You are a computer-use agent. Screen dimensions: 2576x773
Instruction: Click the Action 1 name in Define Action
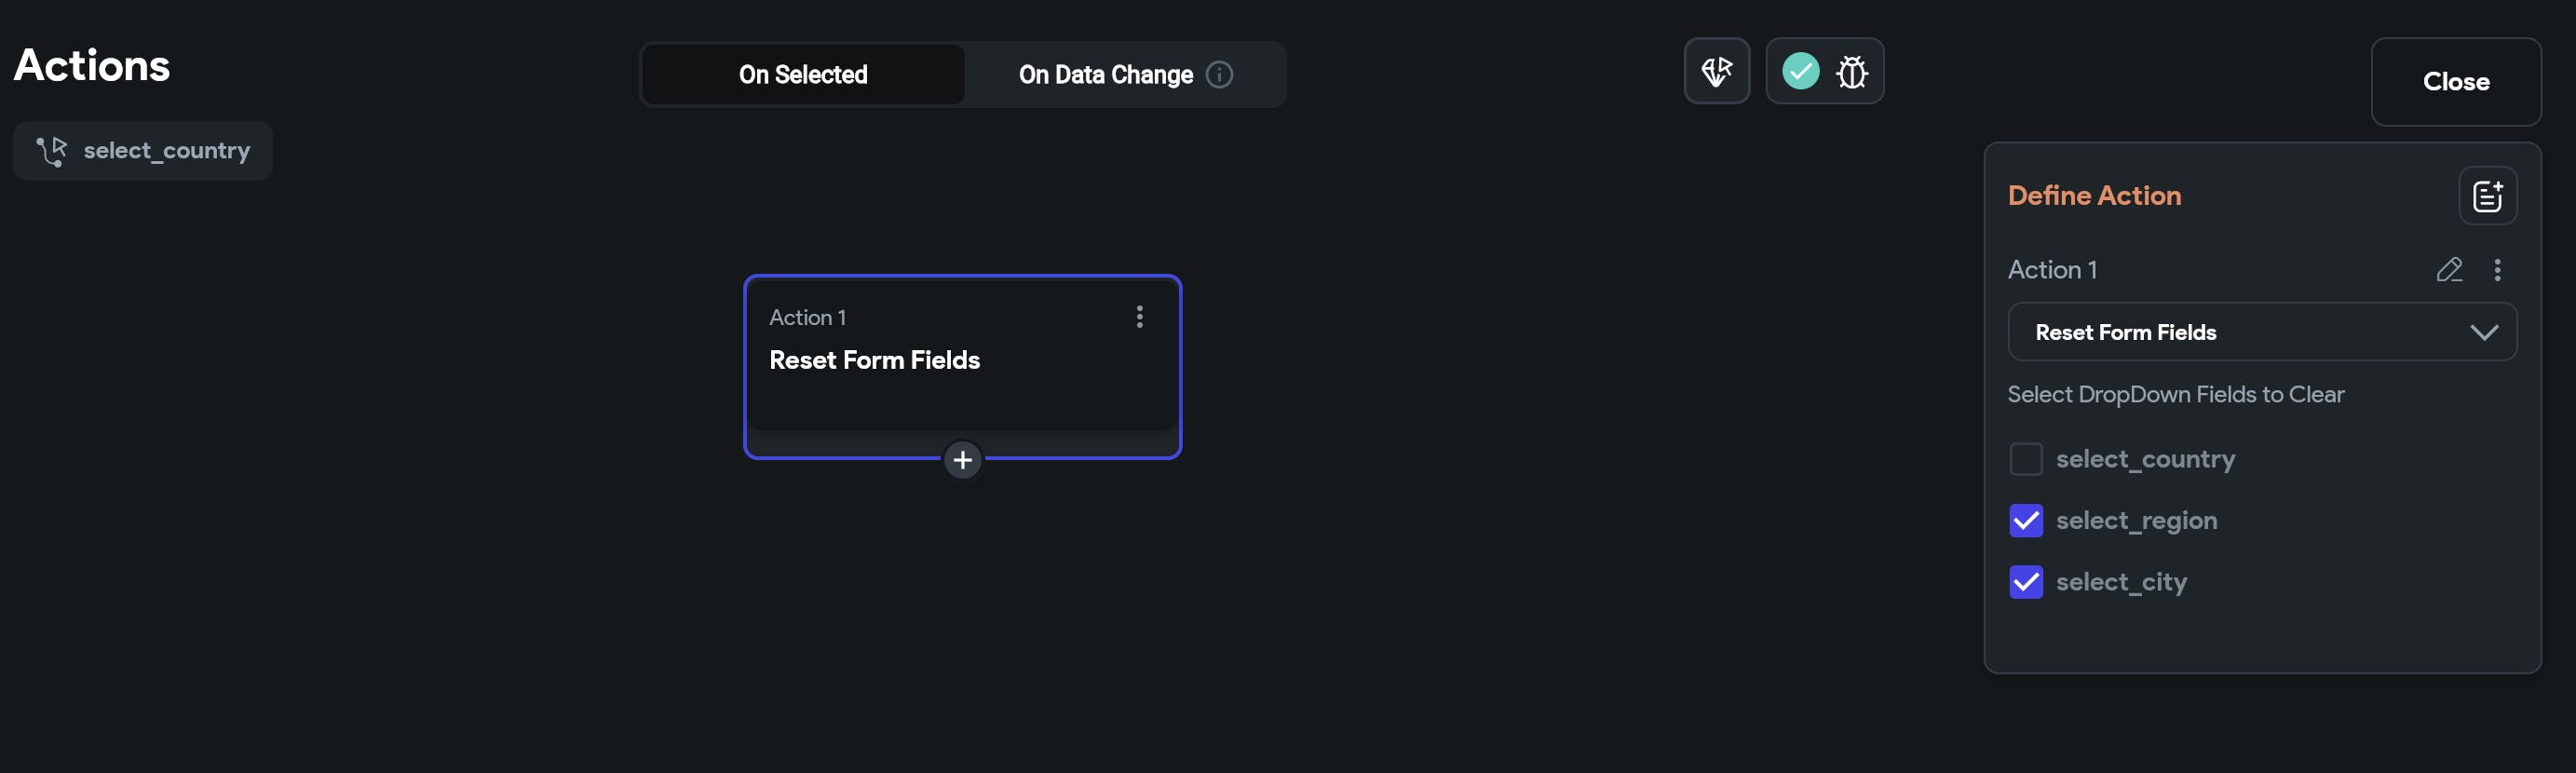point(2052,270)
